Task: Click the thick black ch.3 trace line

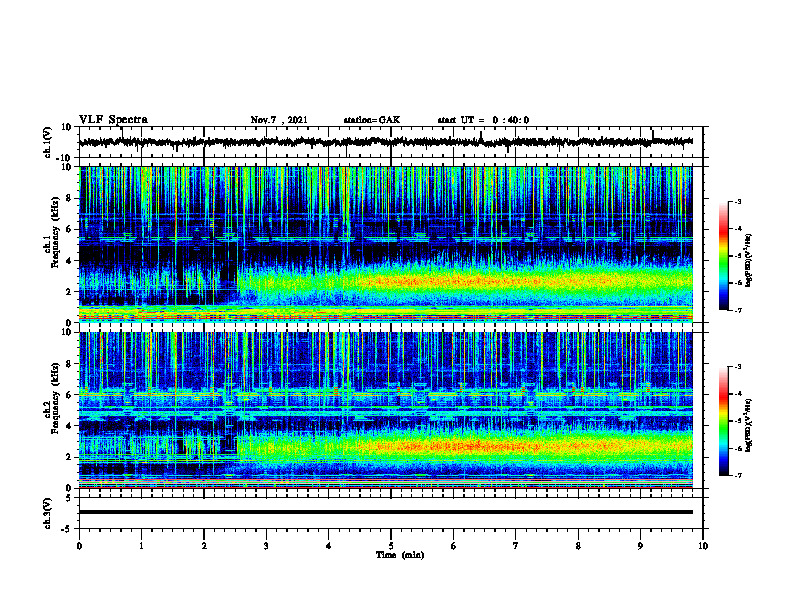Action: coord(385,512)
